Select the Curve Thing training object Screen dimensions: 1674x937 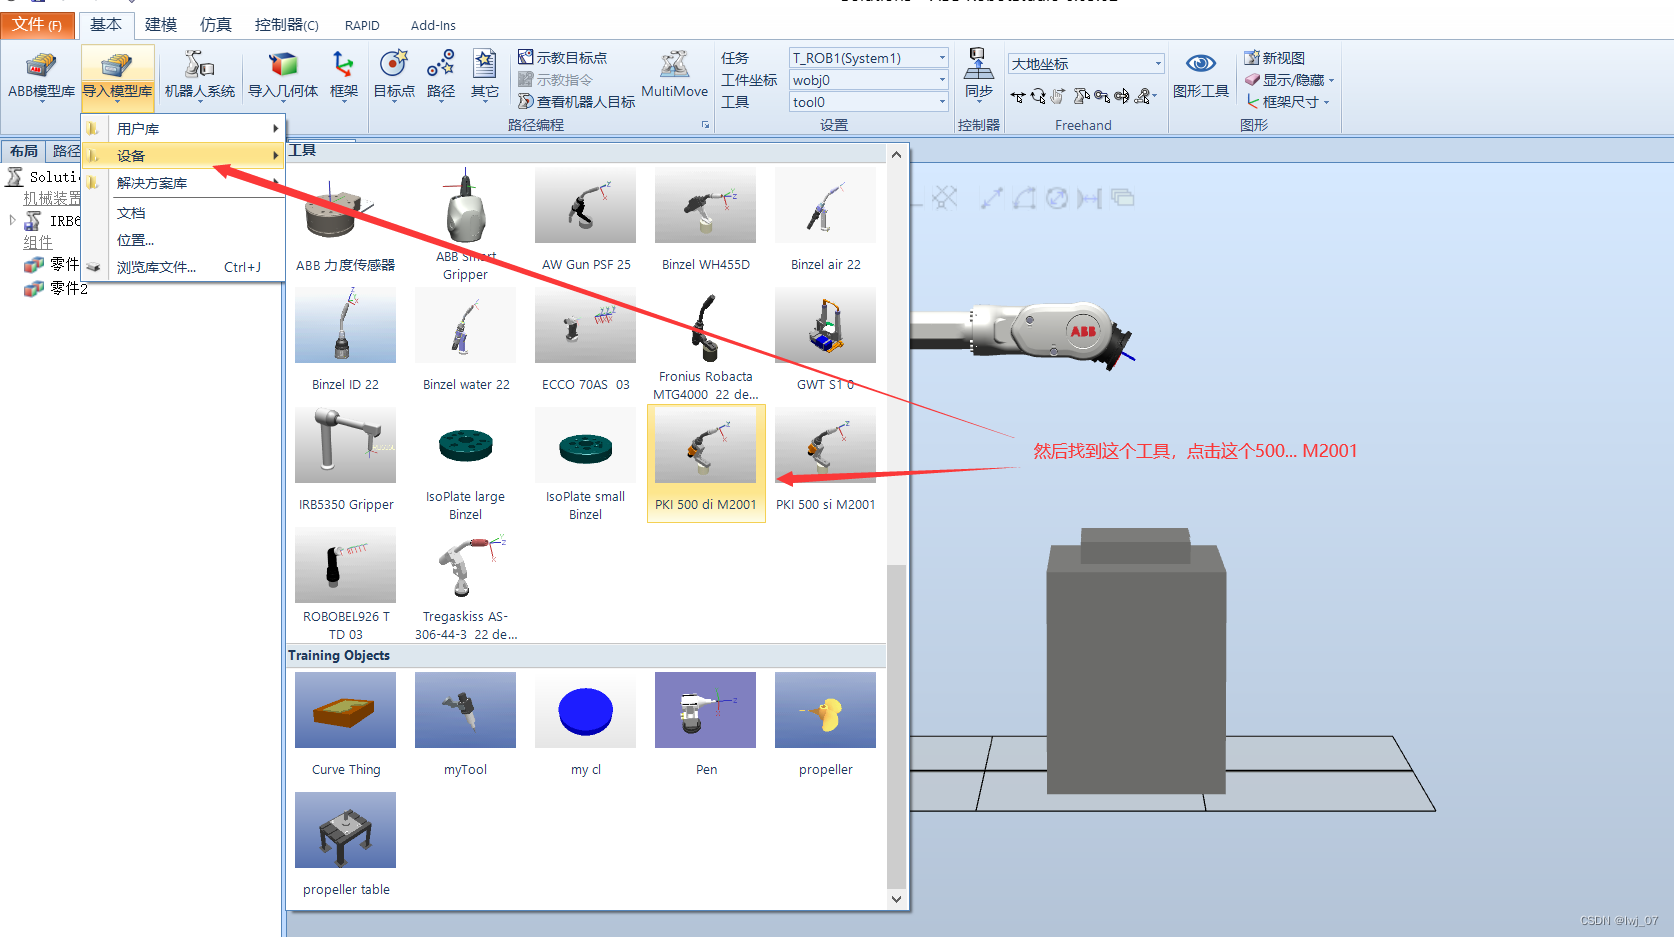tap(345, 726)
